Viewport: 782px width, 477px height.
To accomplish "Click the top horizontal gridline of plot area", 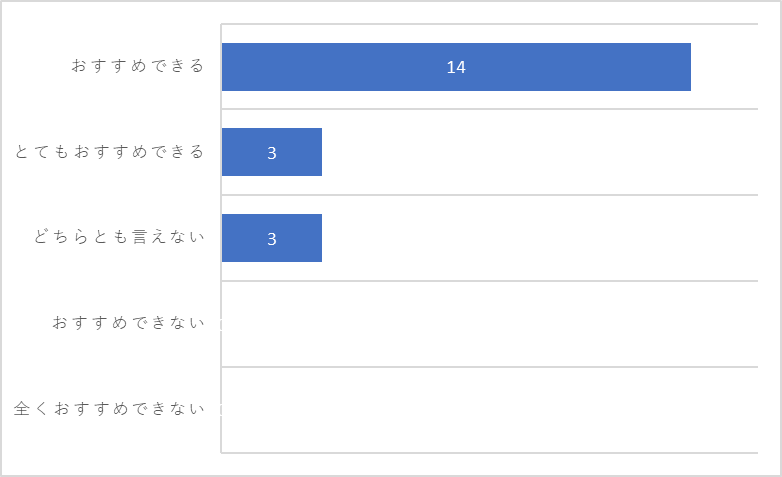I will coord(490,23).
